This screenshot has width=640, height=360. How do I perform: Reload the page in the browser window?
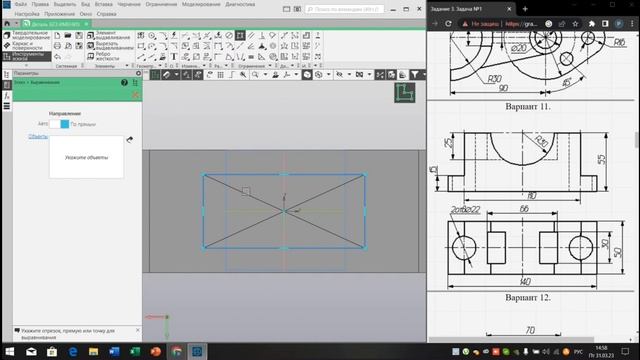click(448, 24)
